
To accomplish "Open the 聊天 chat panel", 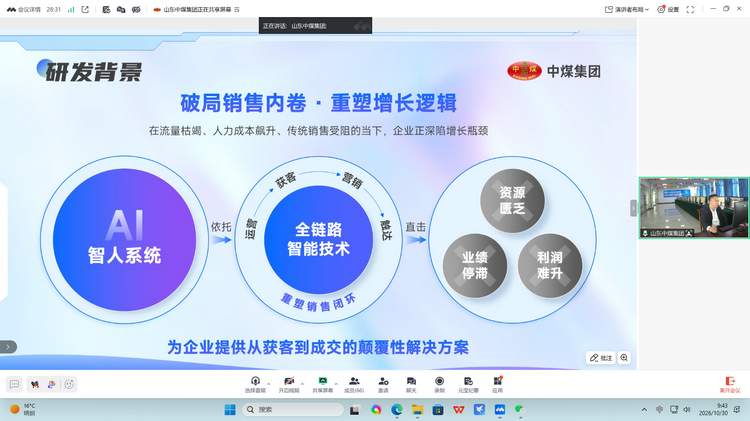I will point(411,385).
